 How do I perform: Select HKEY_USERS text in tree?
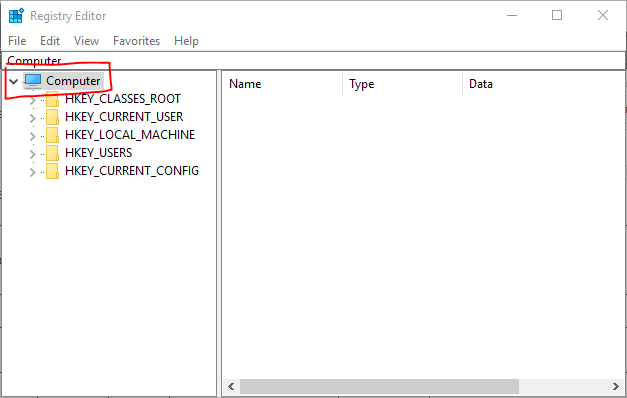98,153
